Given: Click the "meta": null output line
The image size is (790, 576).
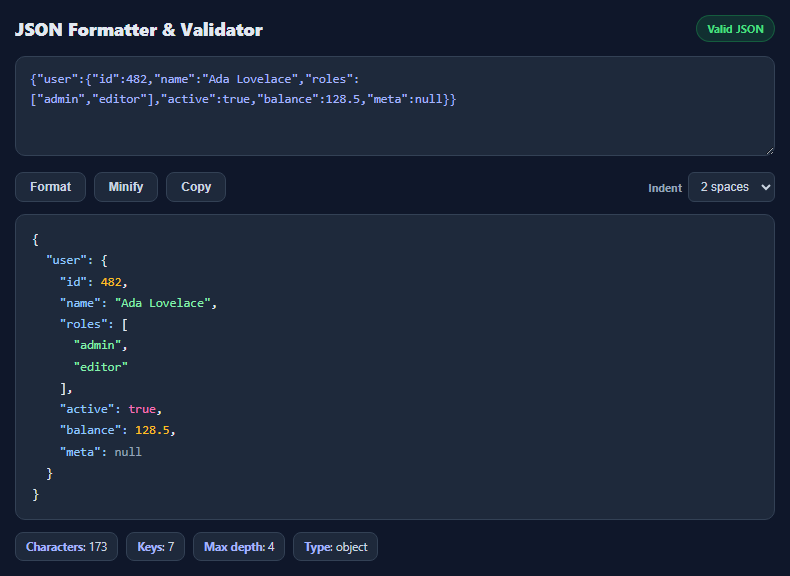Looking at the screenshot, I should pyautogui.click(x=101, y=452).
